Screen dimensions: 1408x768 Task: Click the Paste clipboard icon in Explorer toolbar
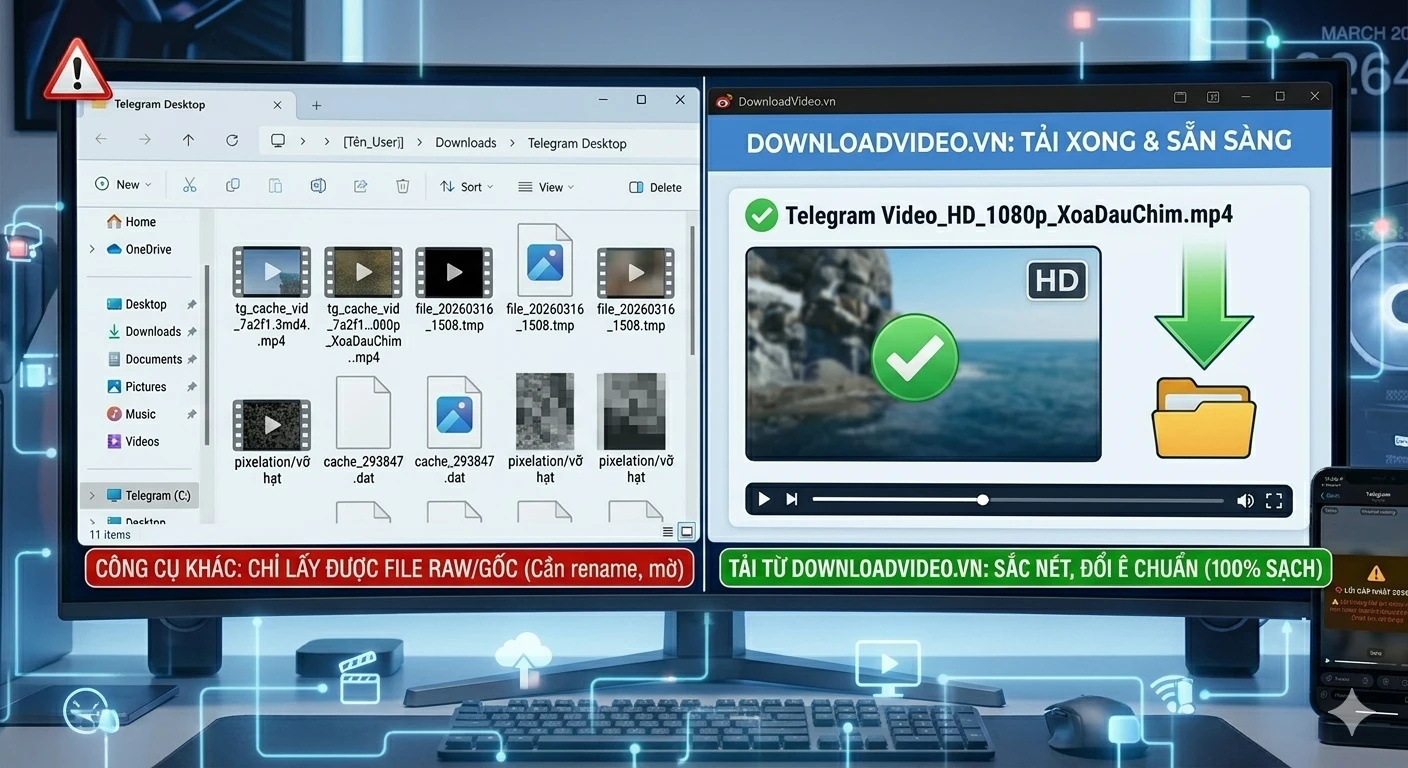point(275,186)
